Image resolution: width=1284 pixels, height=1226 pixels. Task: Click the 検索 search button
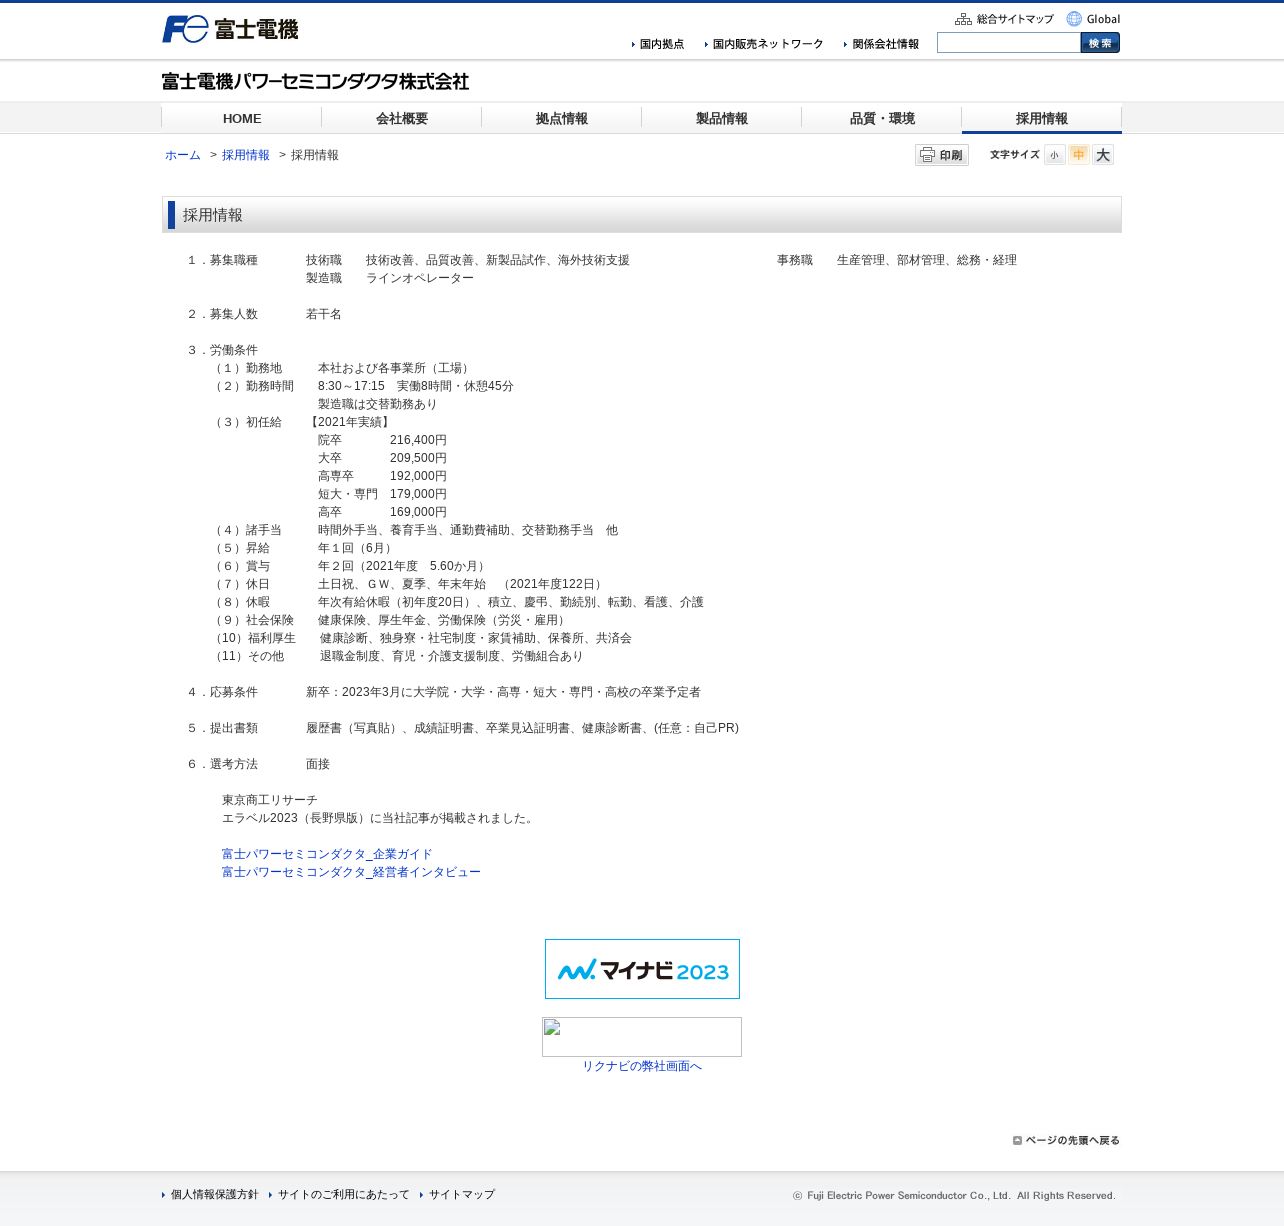click(1100, 43)
